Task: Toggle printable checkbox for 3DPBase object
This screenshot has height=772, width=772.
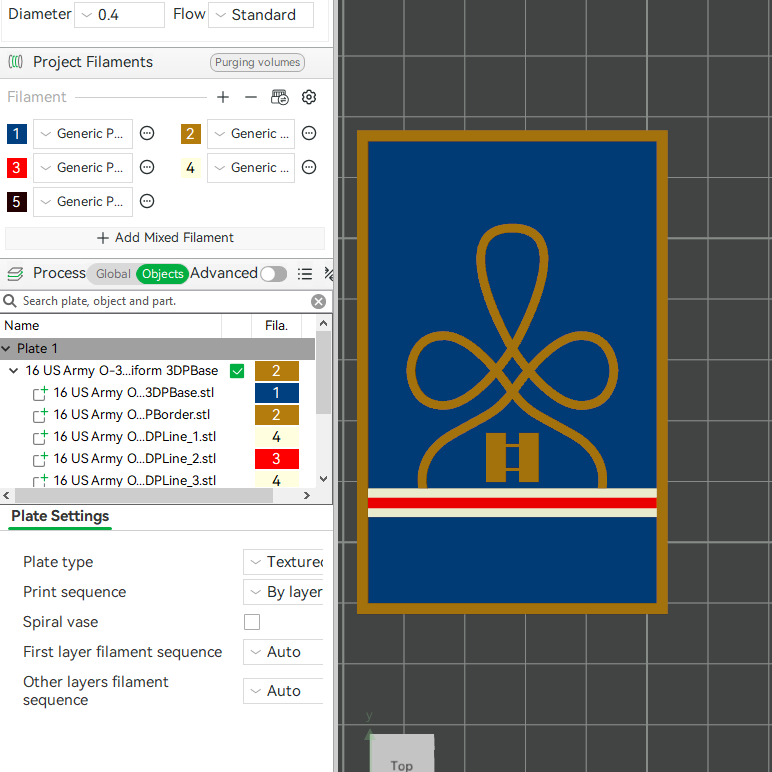Action: pyautogui.click(x=237, y=371)
